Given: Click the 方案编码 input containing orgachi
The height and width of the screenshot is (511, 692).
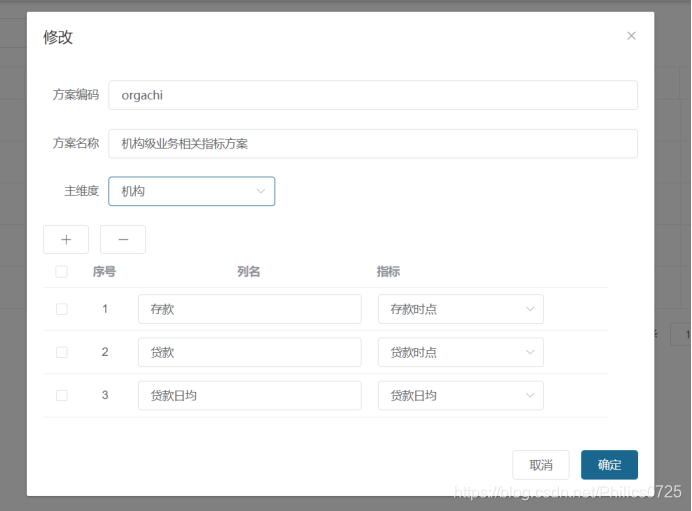Looking at the screenshot, I should pos(373,95).
